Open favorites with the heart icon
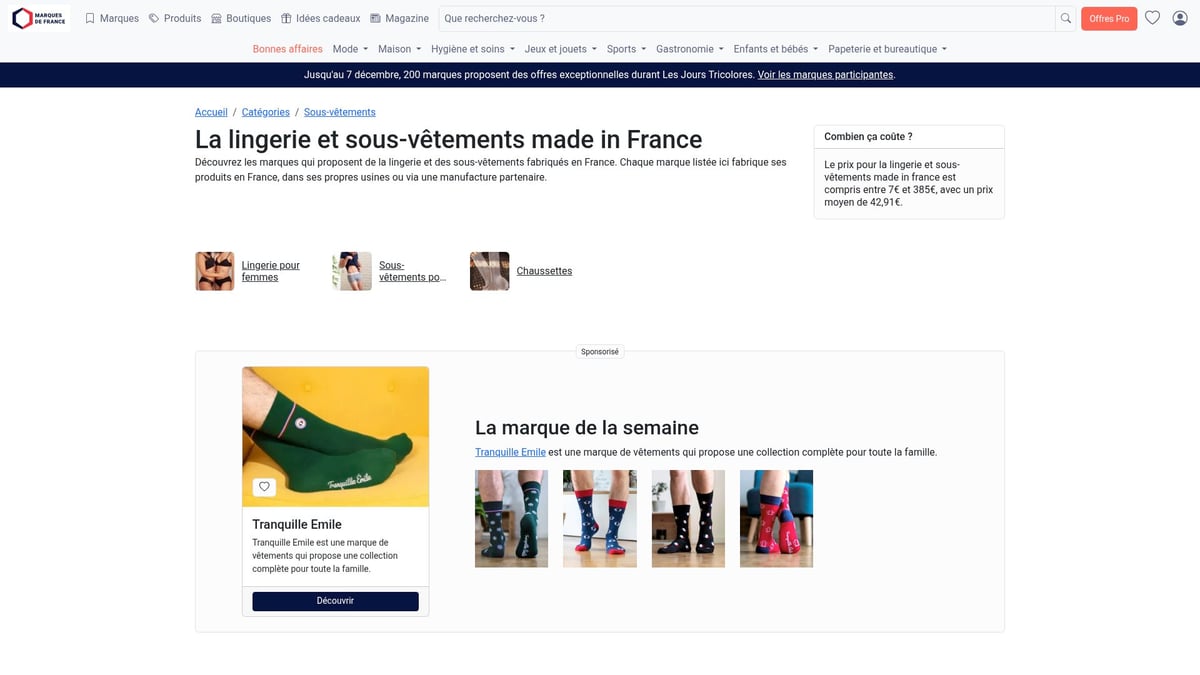This screenshot has width=1200, height=675. coord(1152,18)
